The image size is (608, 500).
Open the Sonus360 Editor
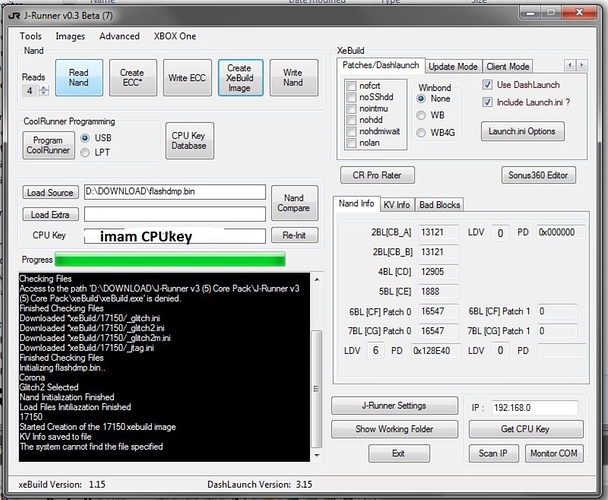539,175
